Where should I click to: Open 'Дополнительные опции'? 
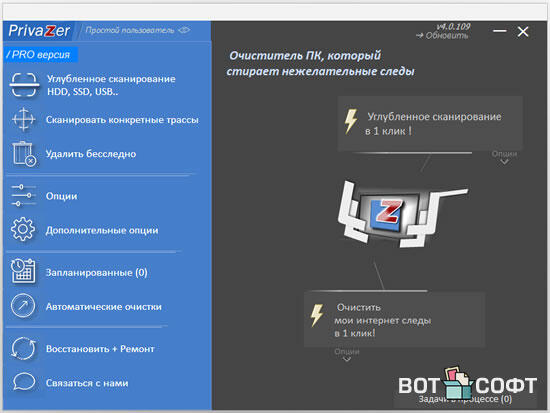[102, 231]
